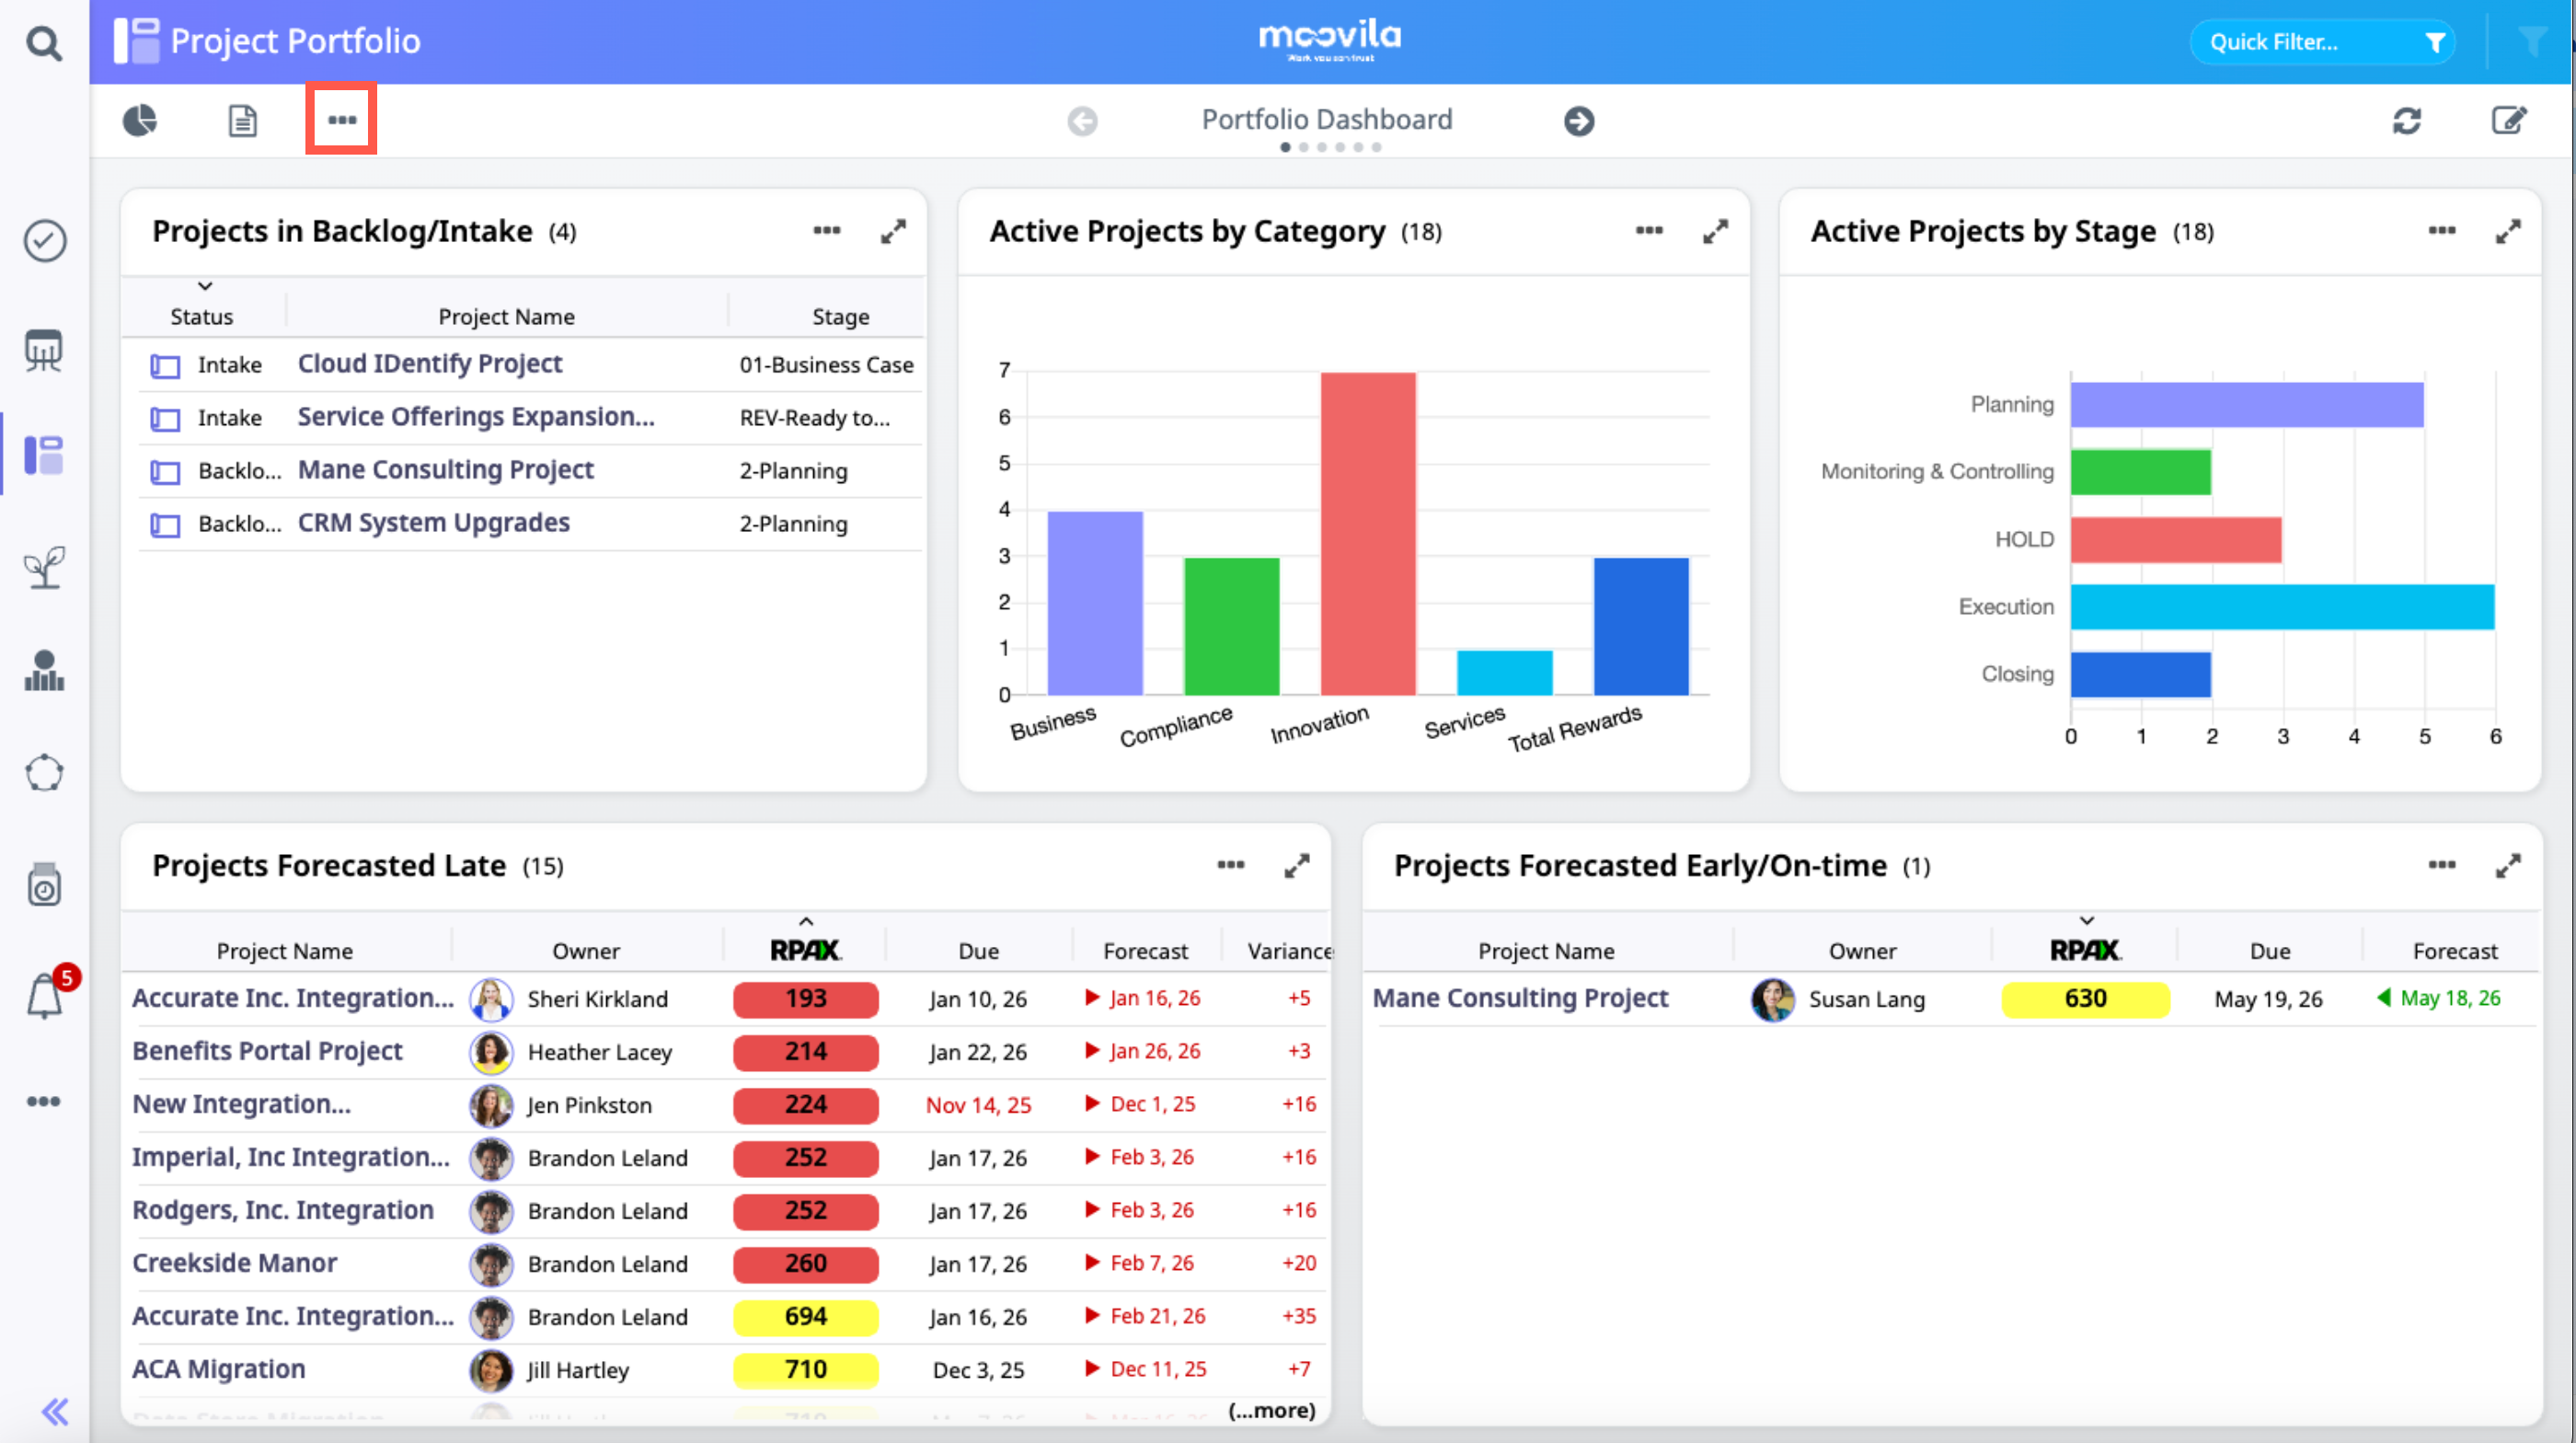Open toolbar more options ellipsis menu
This screenshot has width=2576, height=1443.
(341, 120)
